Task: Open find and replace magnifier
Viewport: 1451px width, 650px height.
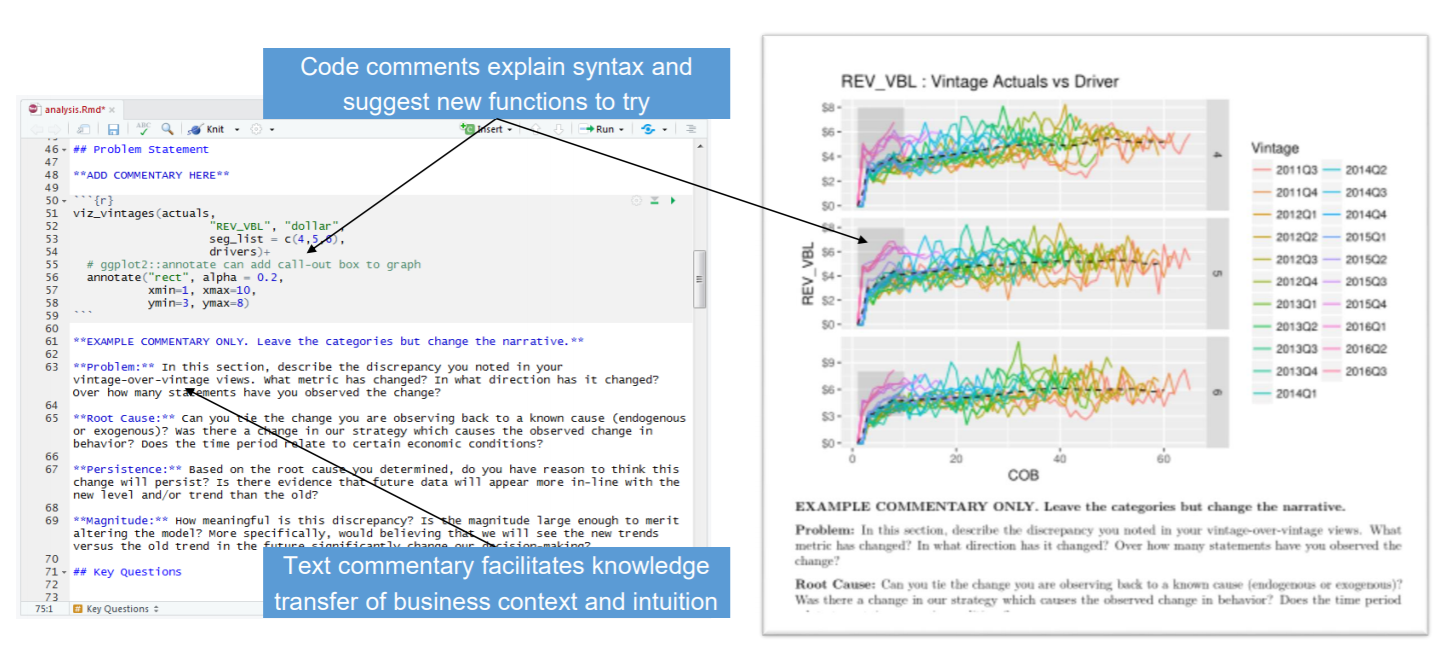Action: pos(167,129)
